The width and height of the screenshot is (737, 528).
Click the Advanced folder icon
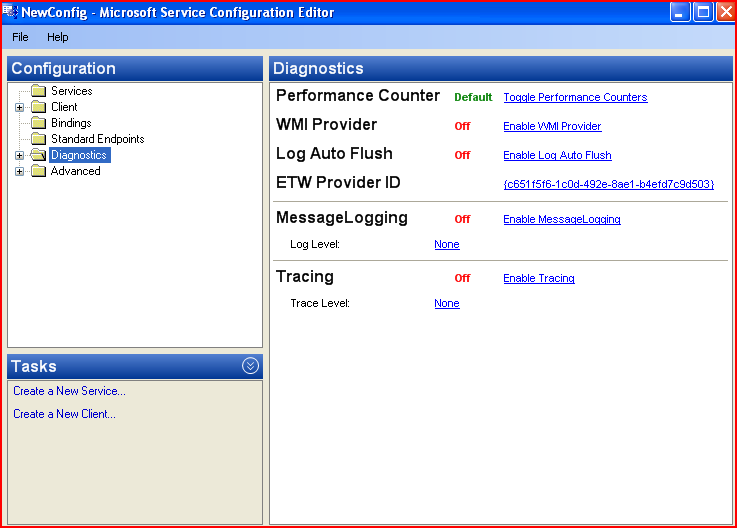pyautogui.click(x=39, y=171)
